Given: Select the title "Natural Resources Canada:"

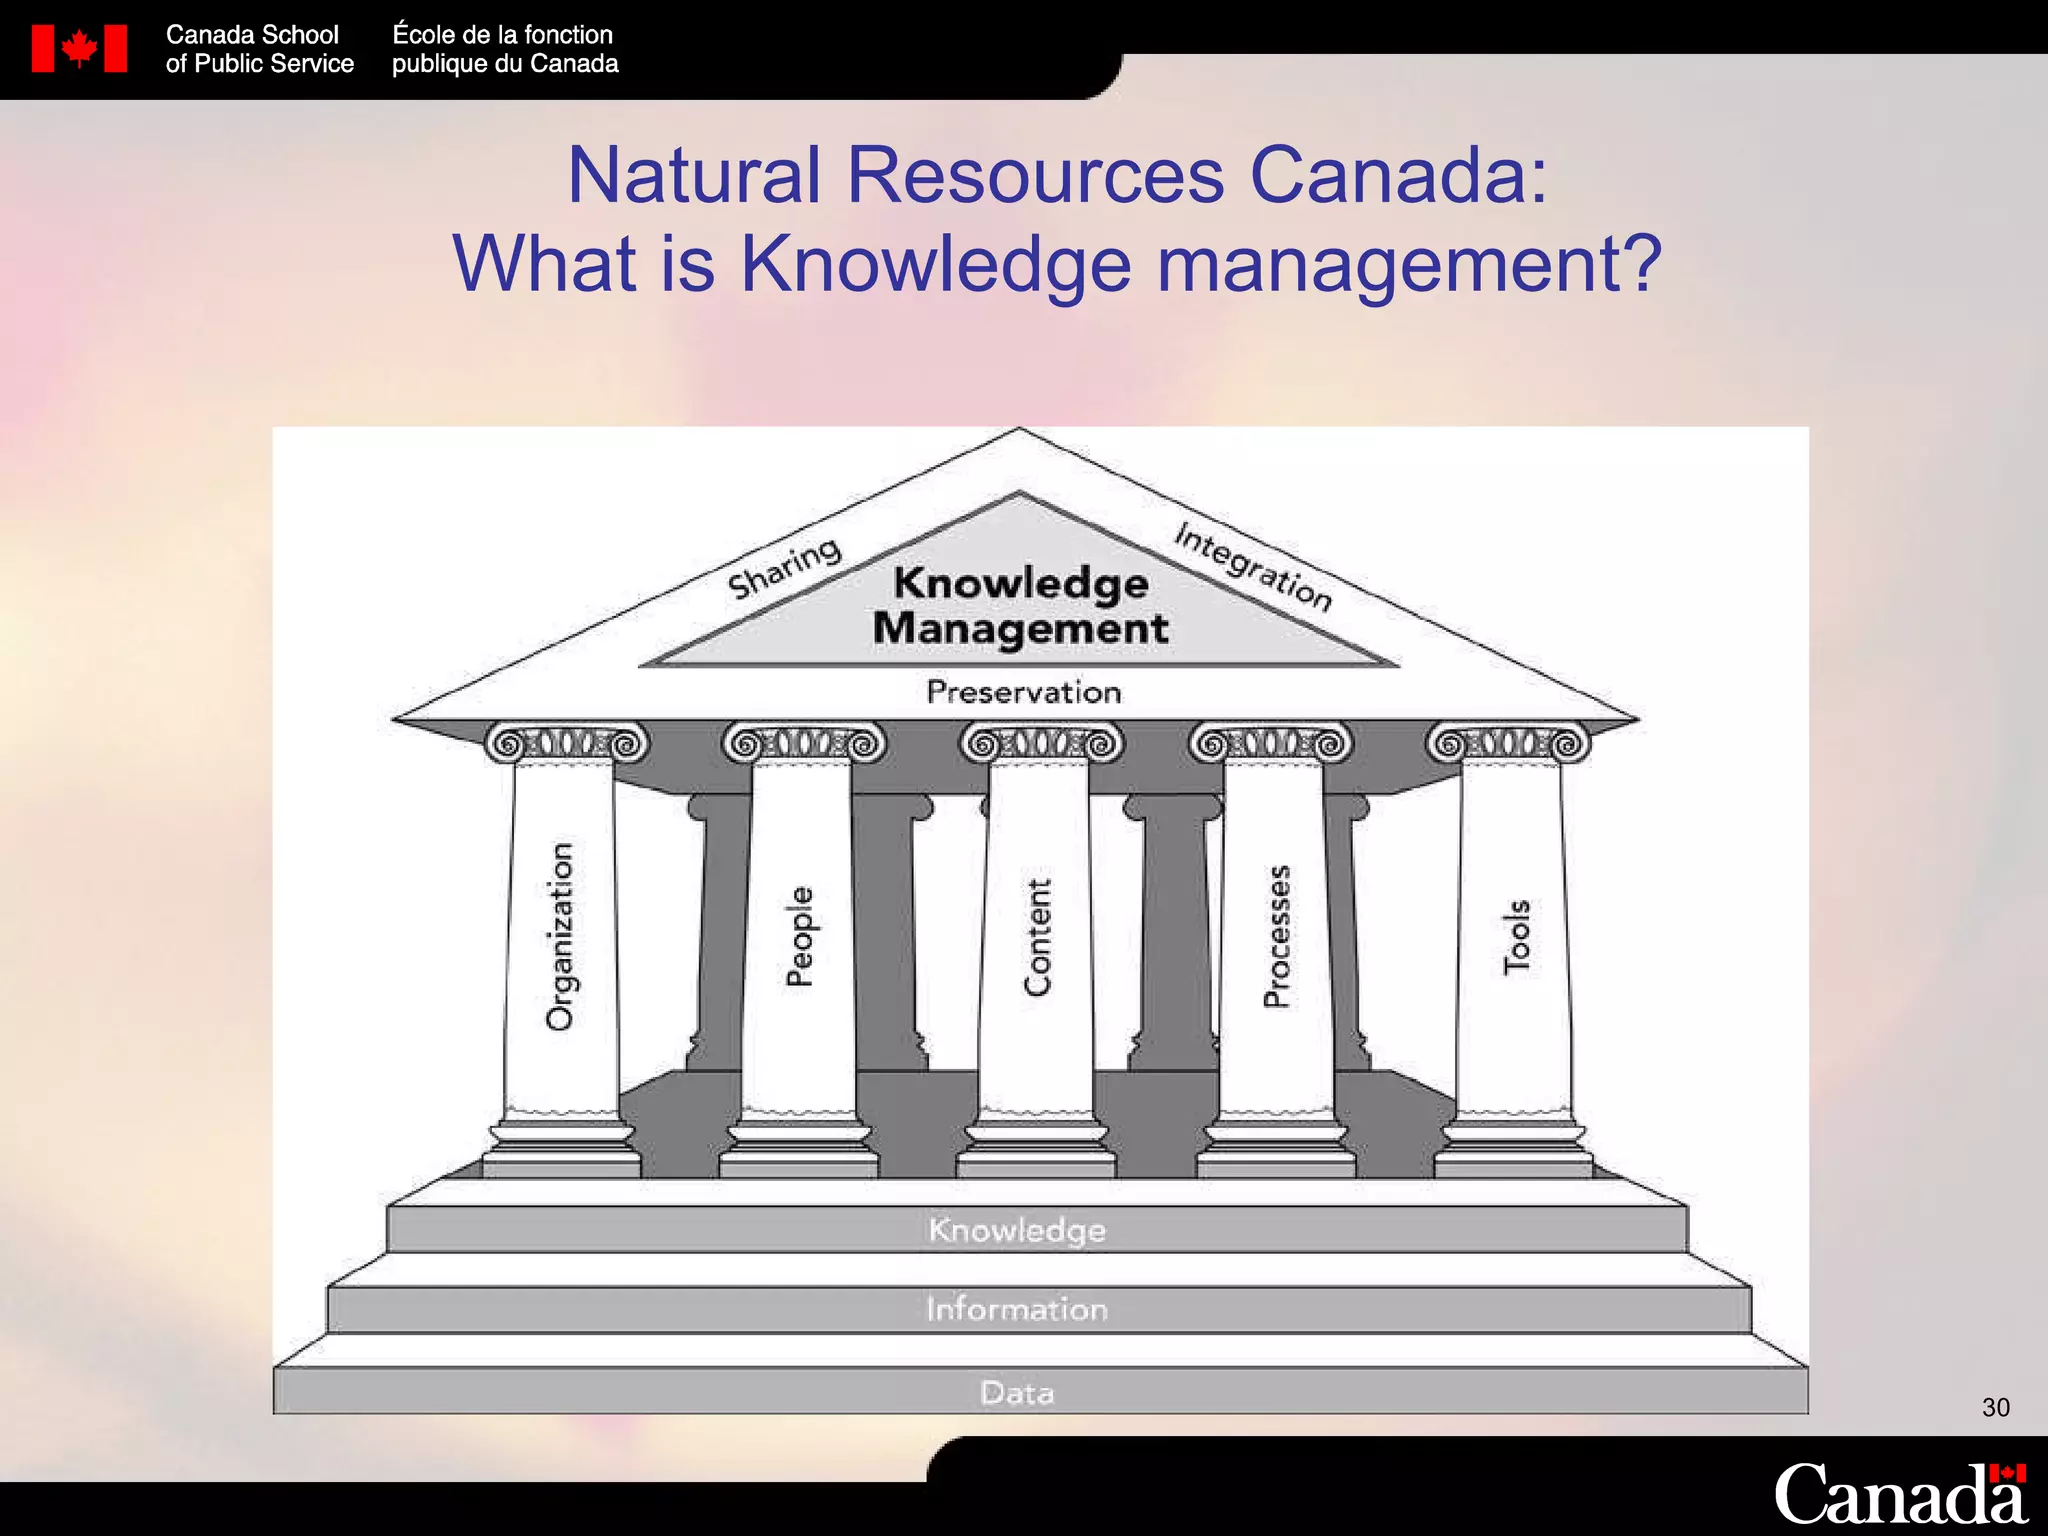Looking at the screenshot, I should coord(1057,175).
